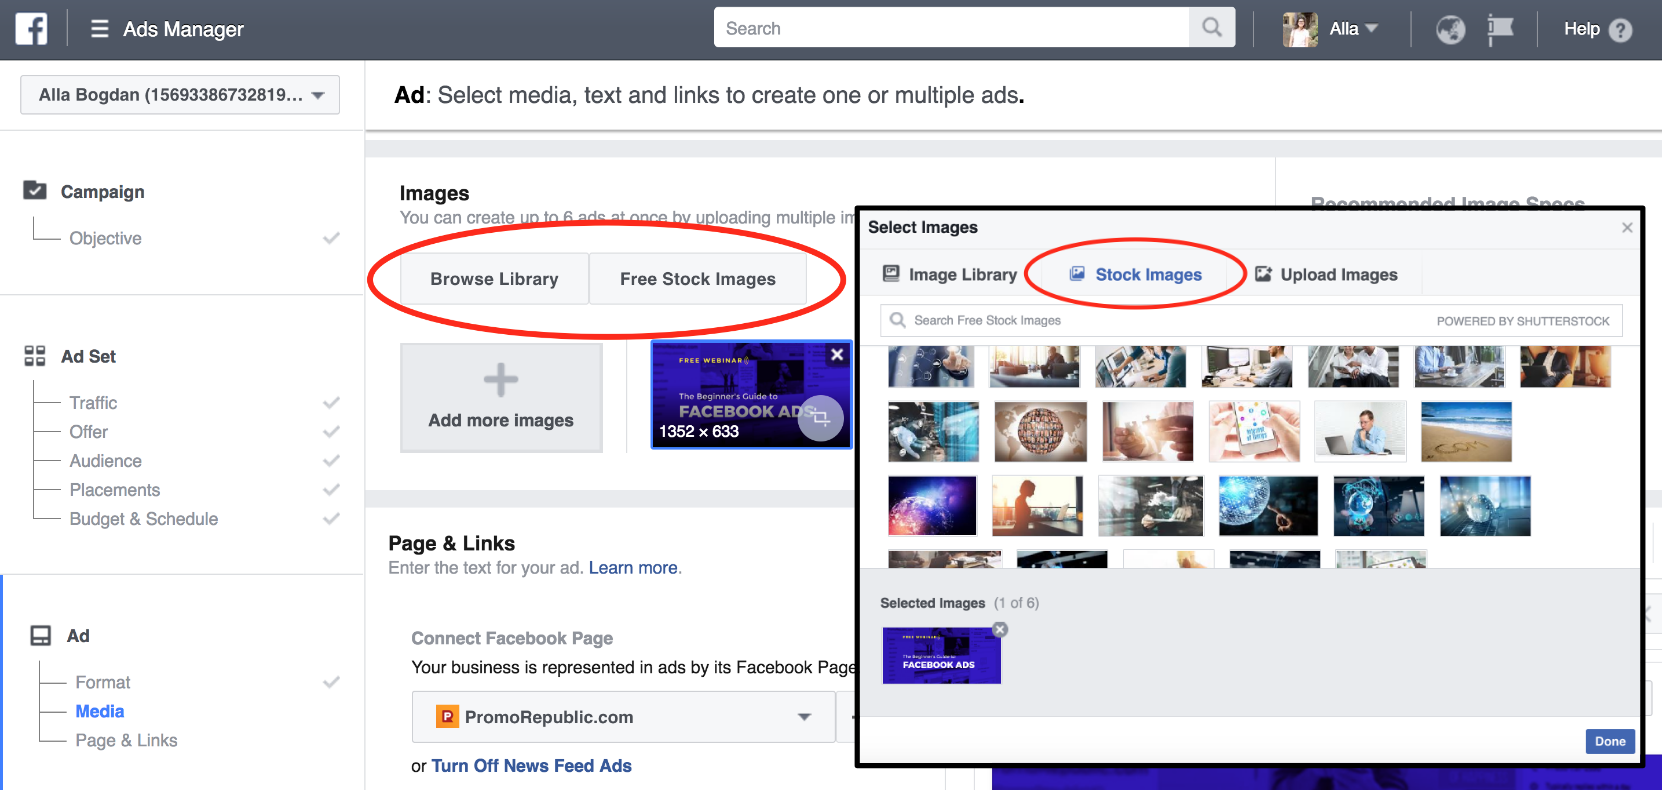Click the Ad Set grid icon
Screen dimensions: 1662x790
point(35,356)
